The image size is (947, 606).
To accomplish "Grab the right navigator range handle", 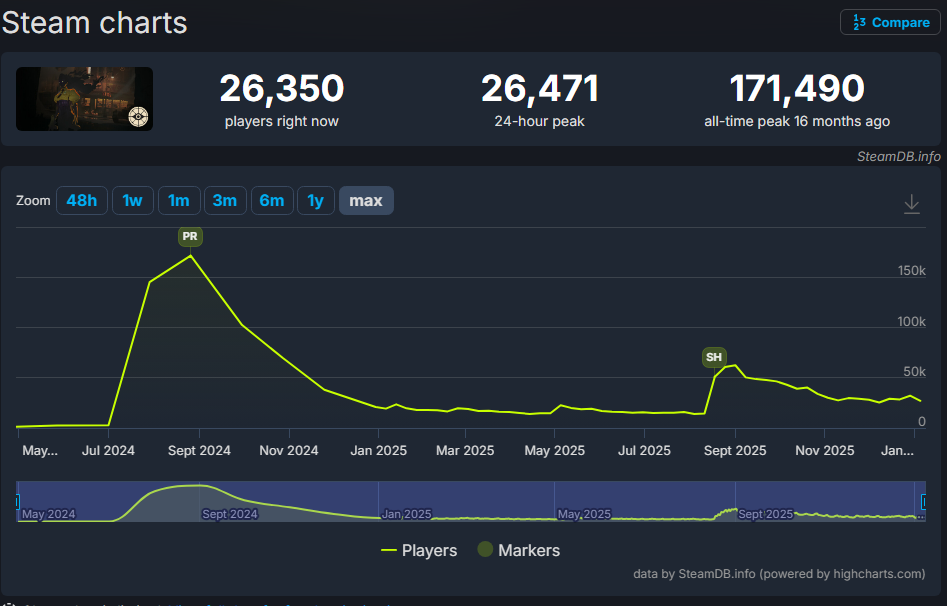I will [923, 501].
